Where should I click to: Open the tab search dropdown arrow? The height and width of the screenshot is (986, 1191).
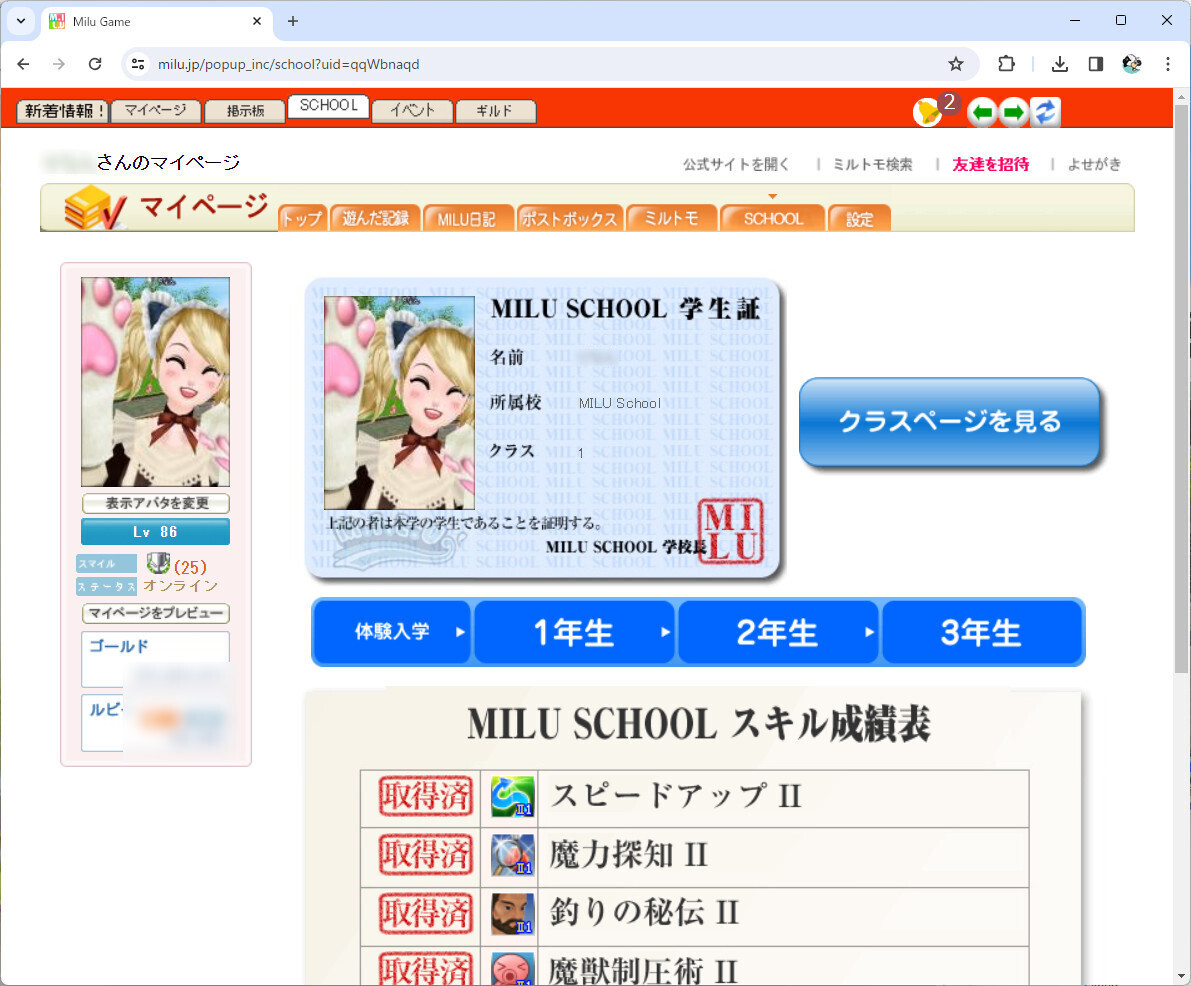point(20,21)
